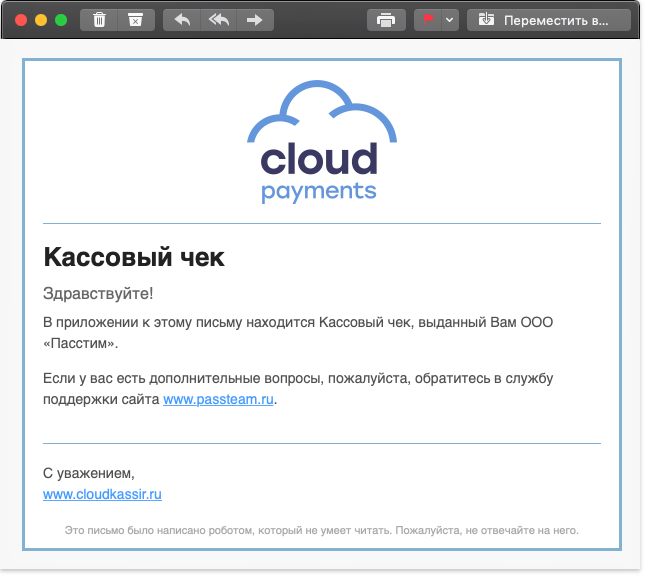The height and width of the screenshot is (577, 649).
Task: Open the www.passteam.ru link
Action: (x=218, y=399)
